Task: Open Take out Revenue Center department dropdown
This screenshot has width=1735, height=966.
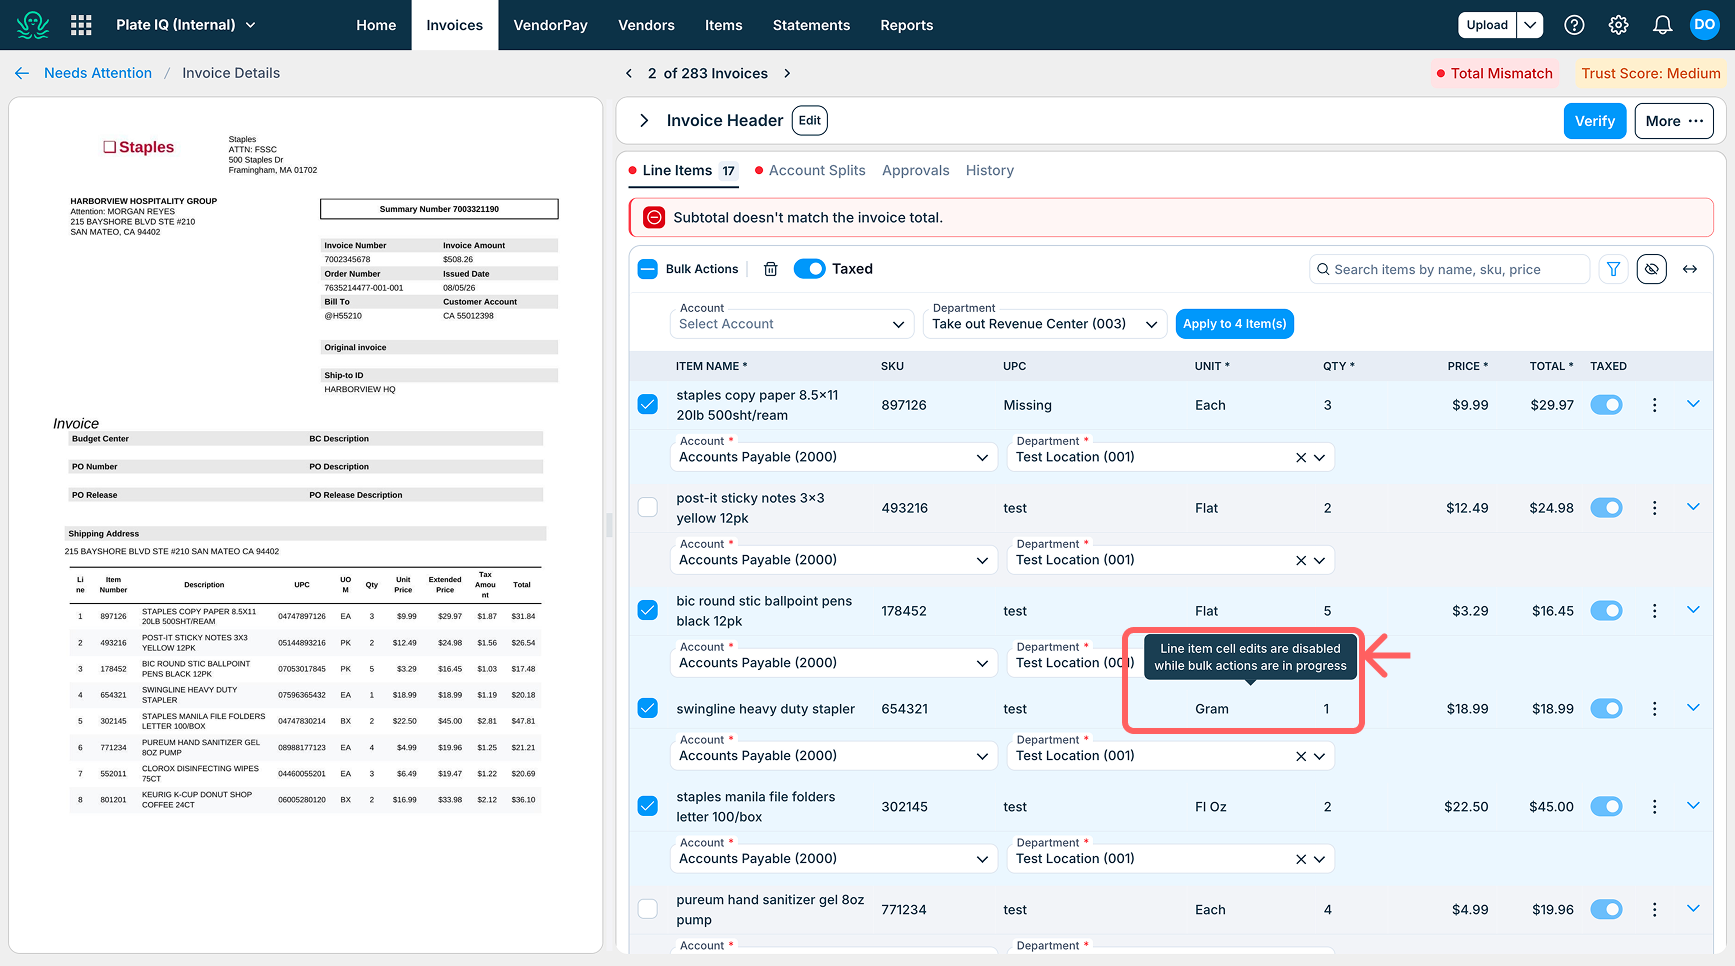Action: click(1044, 324)
